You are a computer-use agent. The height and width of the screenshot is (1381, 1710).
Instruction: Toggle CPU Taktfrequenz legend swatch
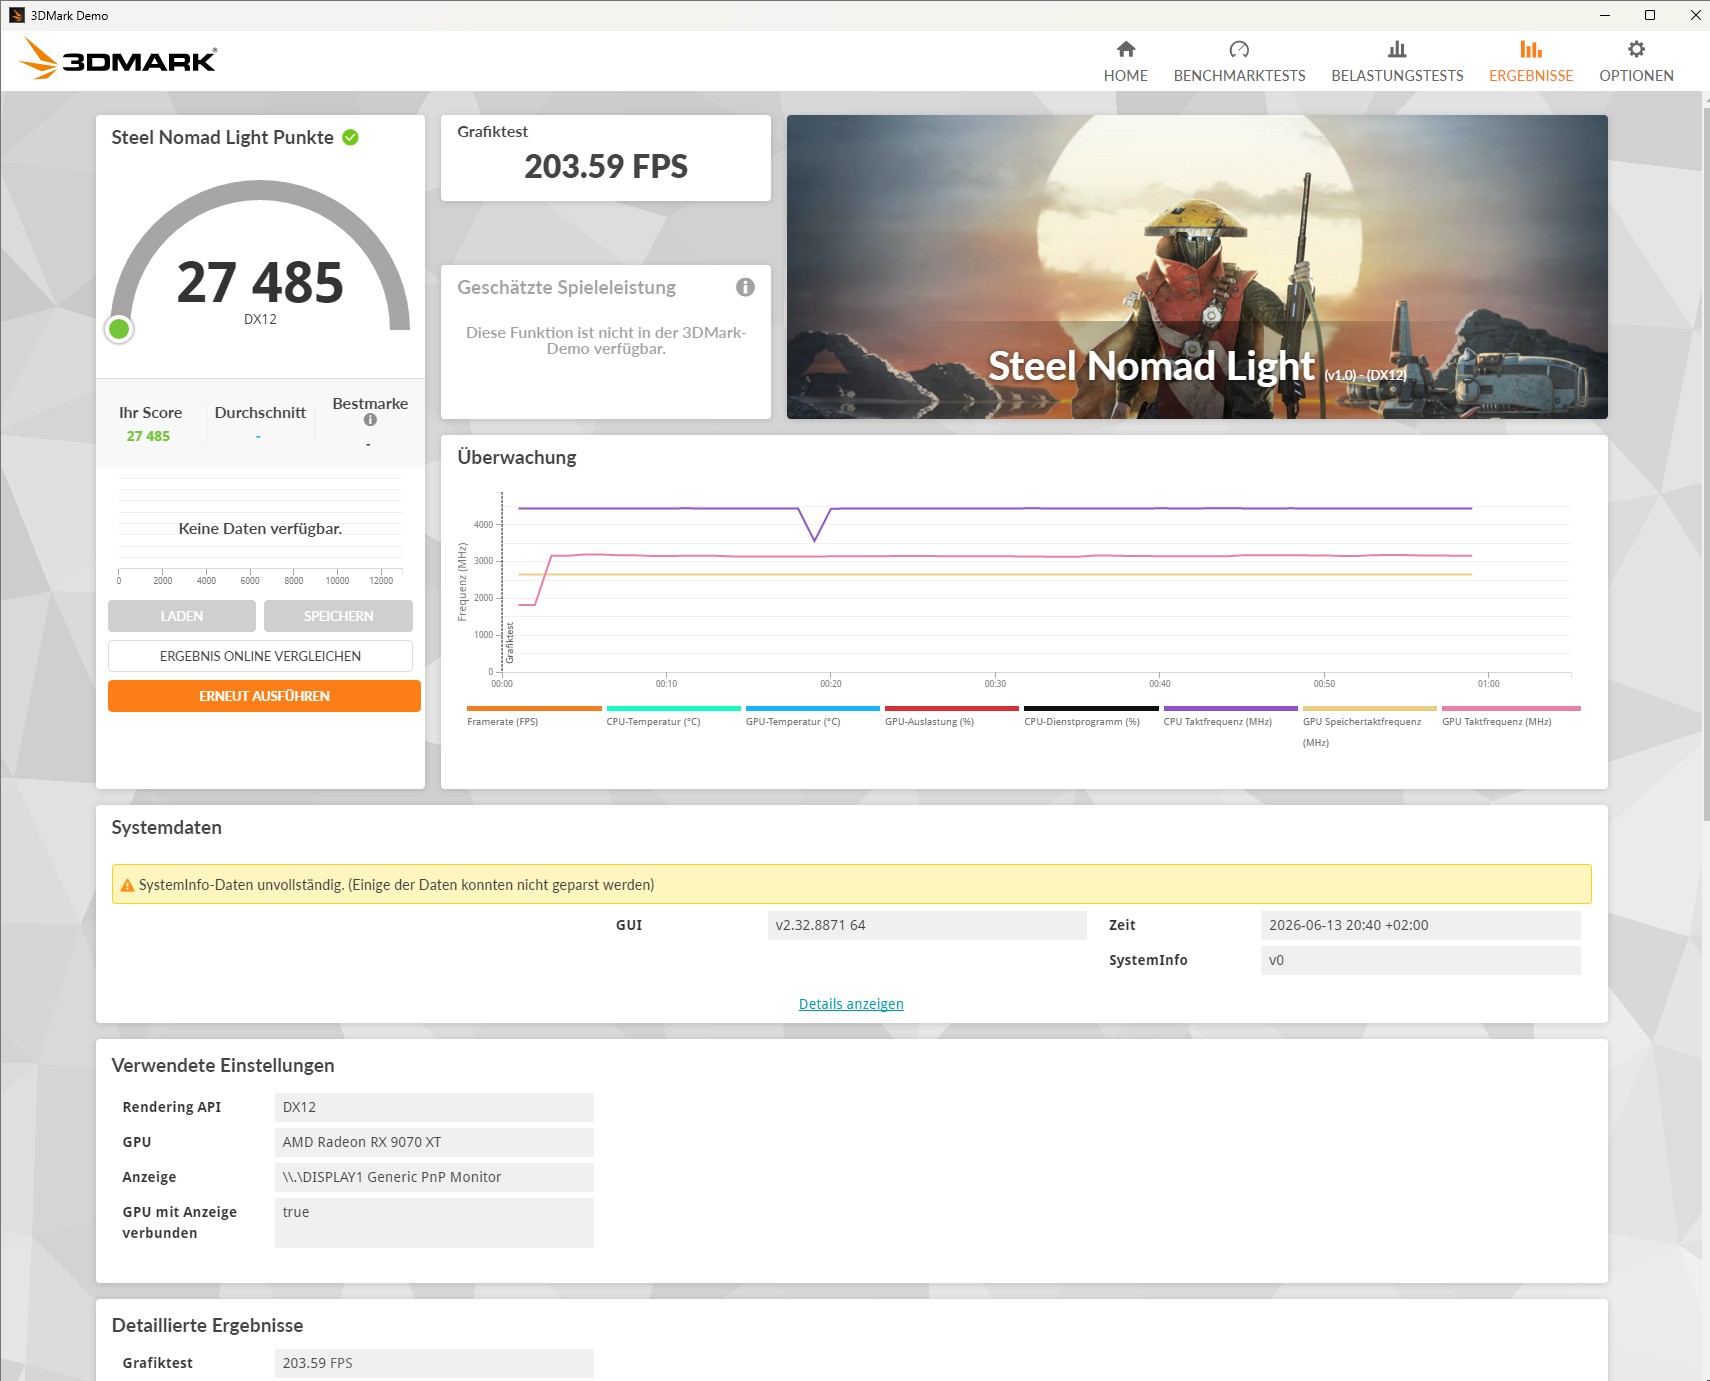point(1230,708)
